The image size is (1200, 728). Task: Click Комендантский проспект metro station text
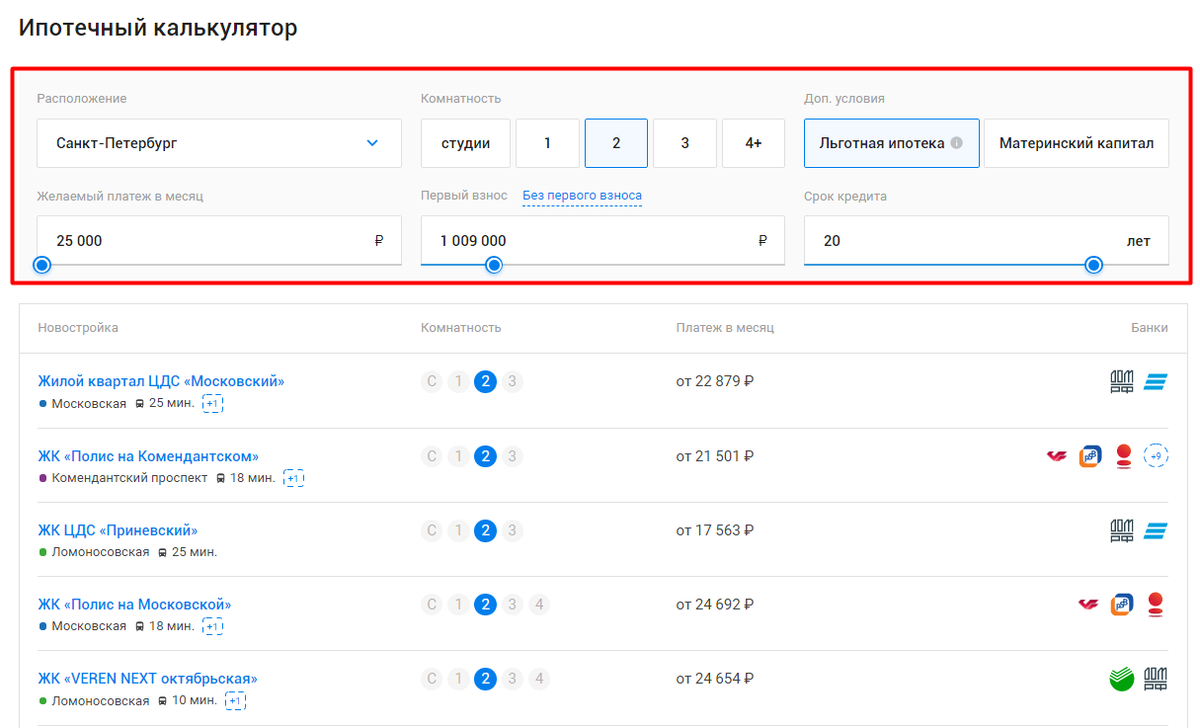tap(129, 478)
